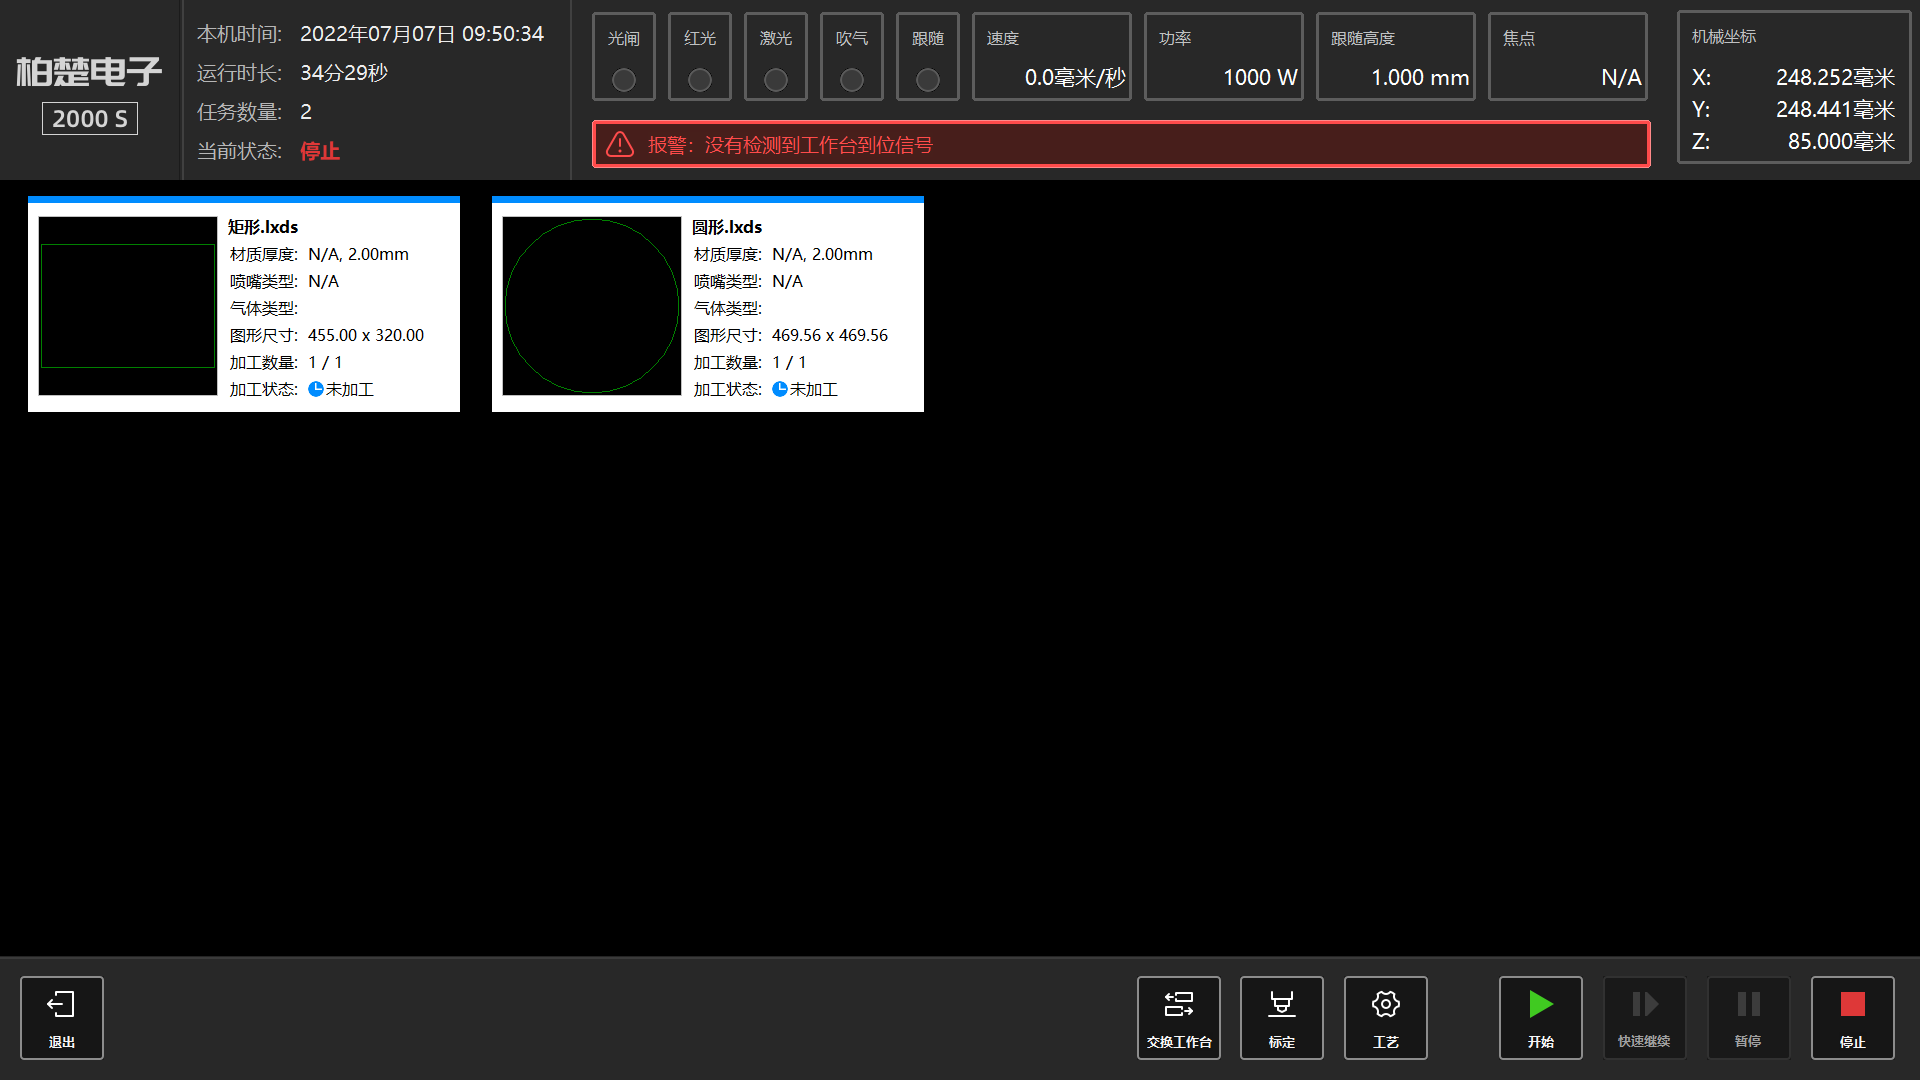Click the 速度 speed readout box
Viewport: 1920px width, 1080px height.
(1052, 57)
